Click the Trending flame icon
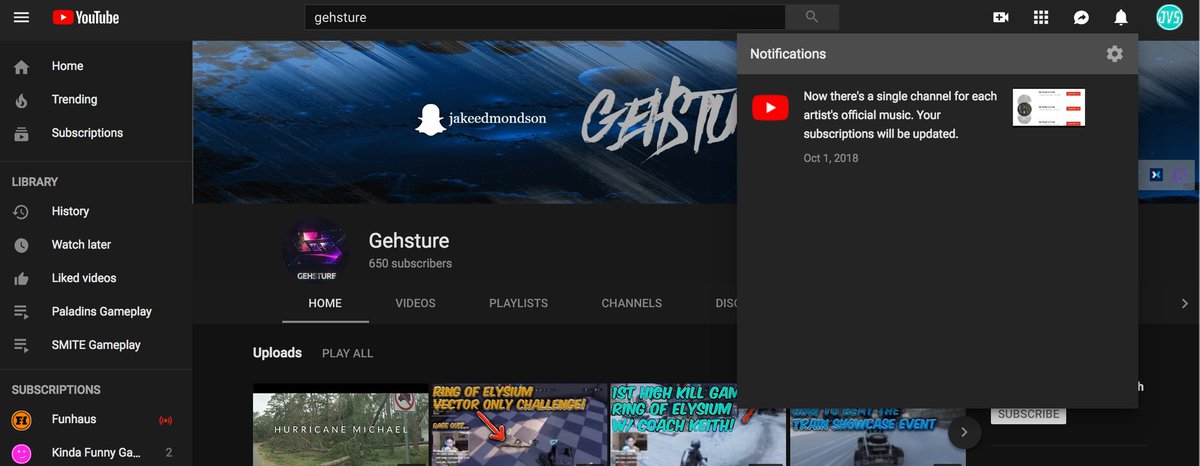This screenshot has width=1200, height=466. (21, 100)
